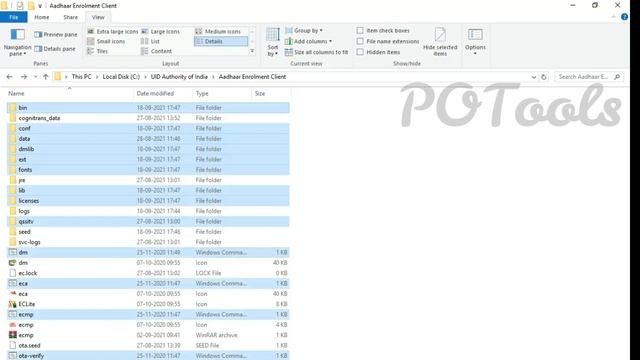Screen dimensions: 640x360
Task: Open the Add columns dropdown
Action: point(308,41)
